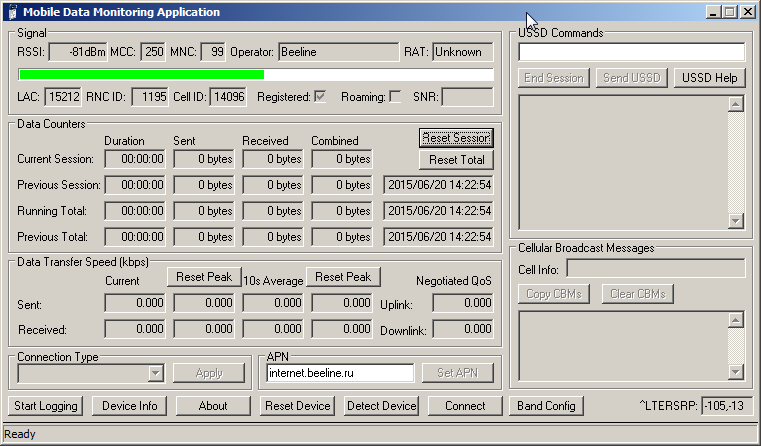Open the About dialog

click(212, 406)
